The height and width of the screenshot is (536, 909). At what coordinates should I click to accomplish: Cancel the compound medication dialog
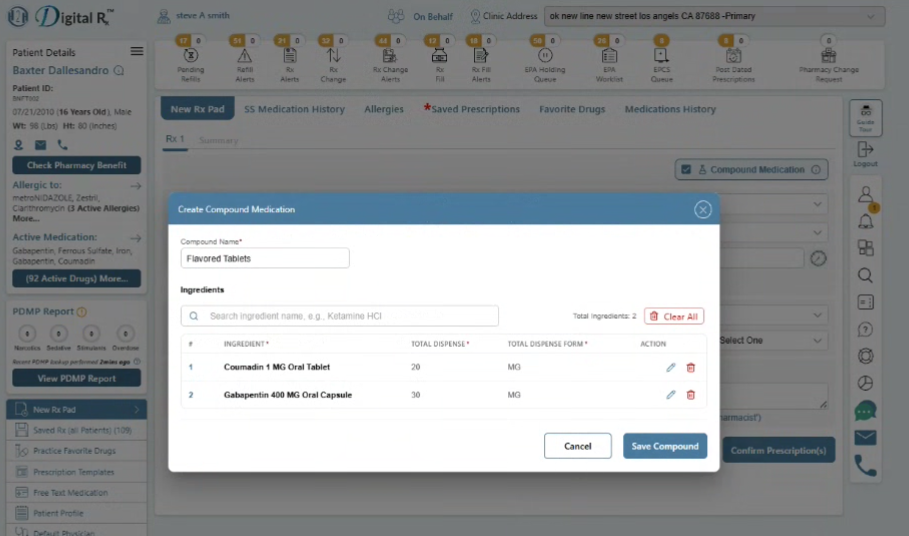coord(577,446)
